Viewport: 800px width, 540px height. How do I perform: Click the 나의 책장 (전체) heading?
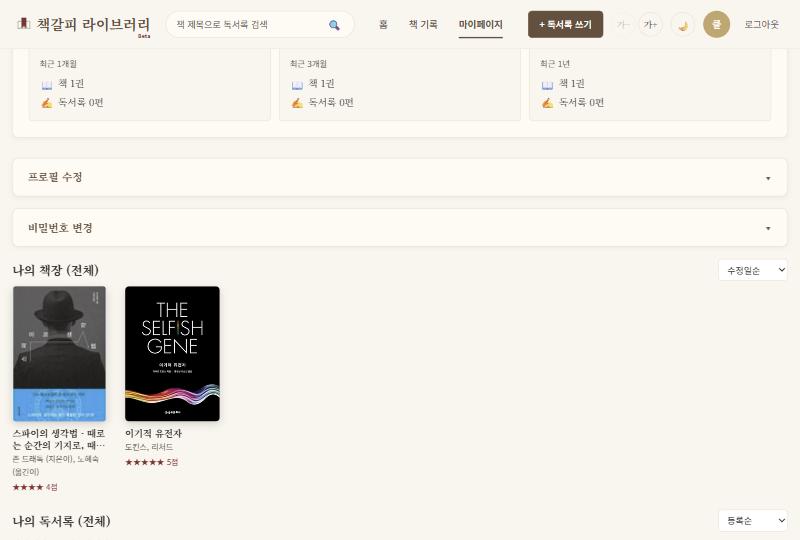(x=56, y=270)
